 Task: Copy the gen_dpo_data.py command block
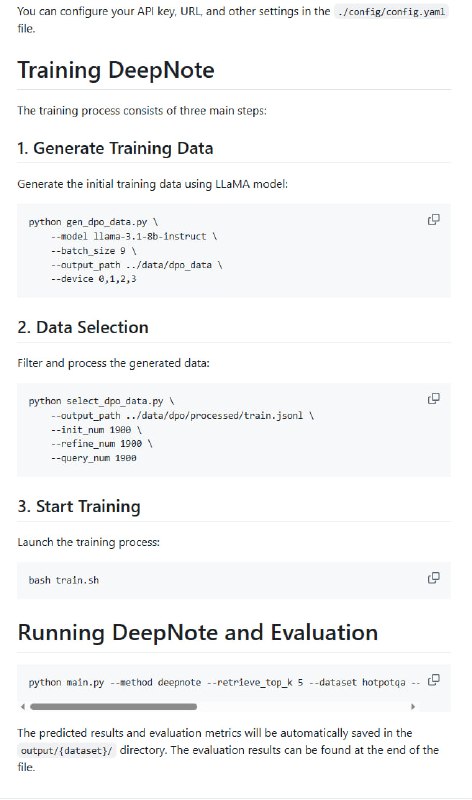click(x=433, y=220)
